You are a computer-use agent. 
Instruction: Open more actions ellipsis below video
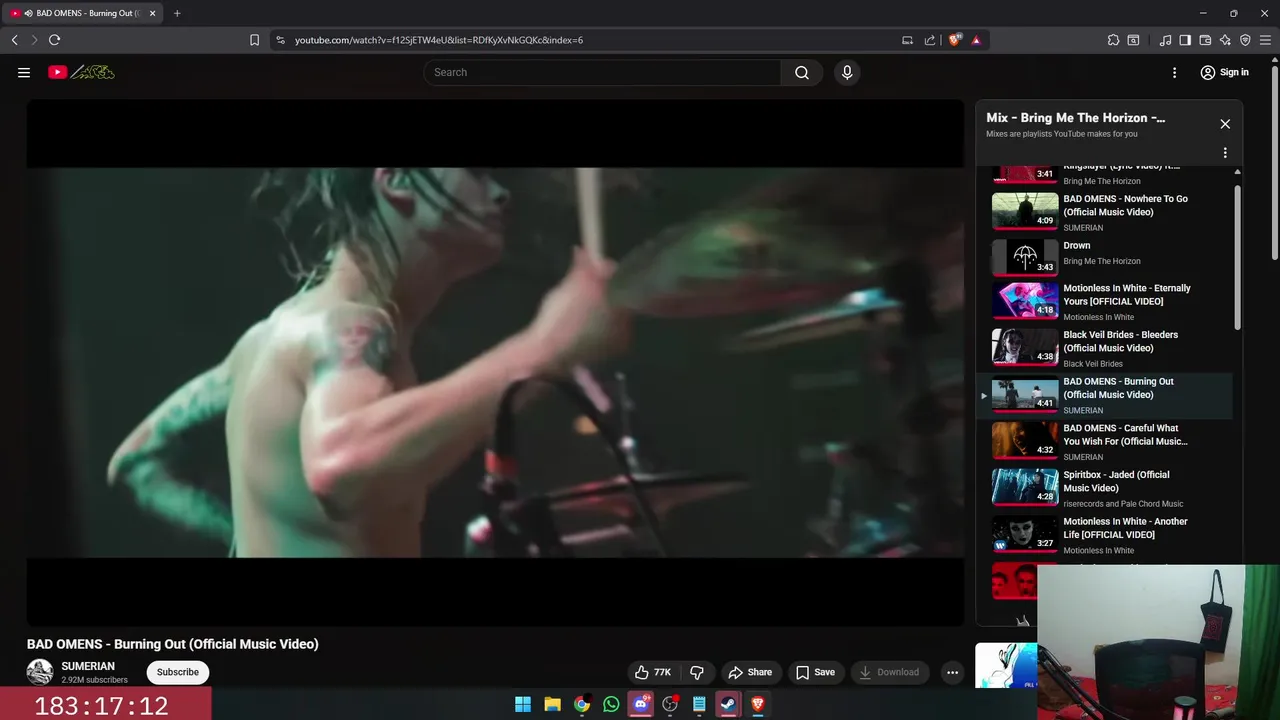pyautogui.click(x=952, y=672)
